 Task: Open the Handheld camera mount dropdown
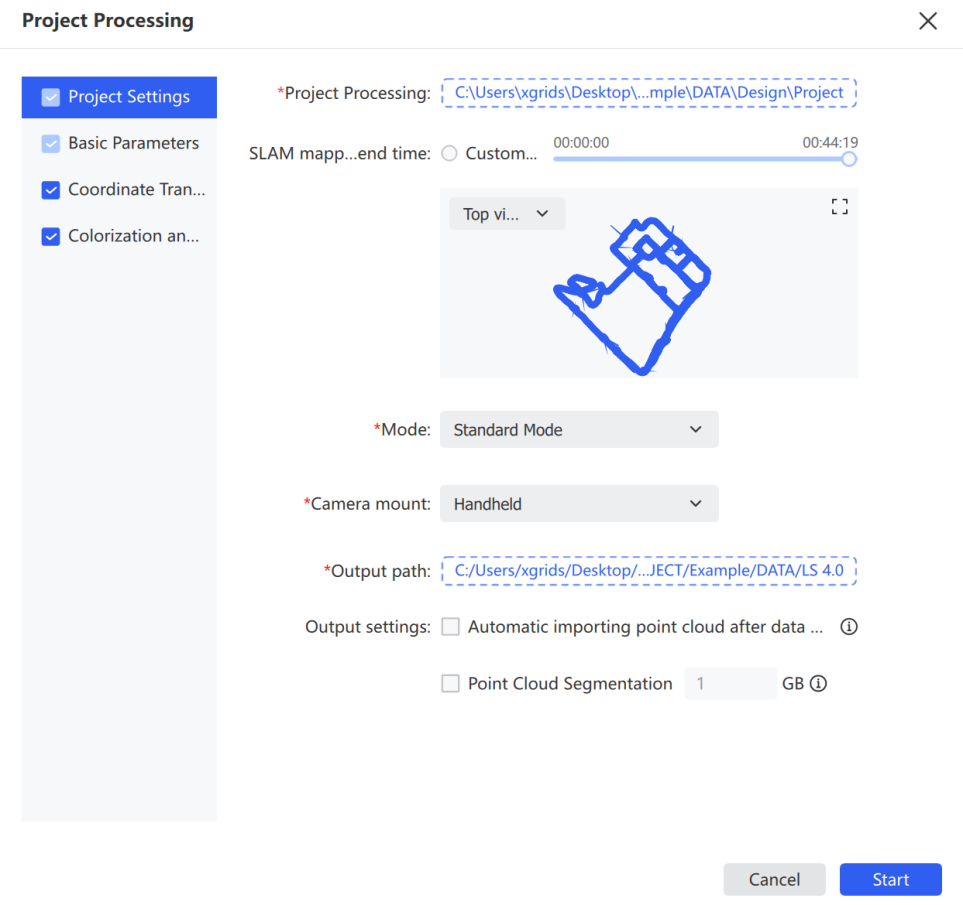579,504
